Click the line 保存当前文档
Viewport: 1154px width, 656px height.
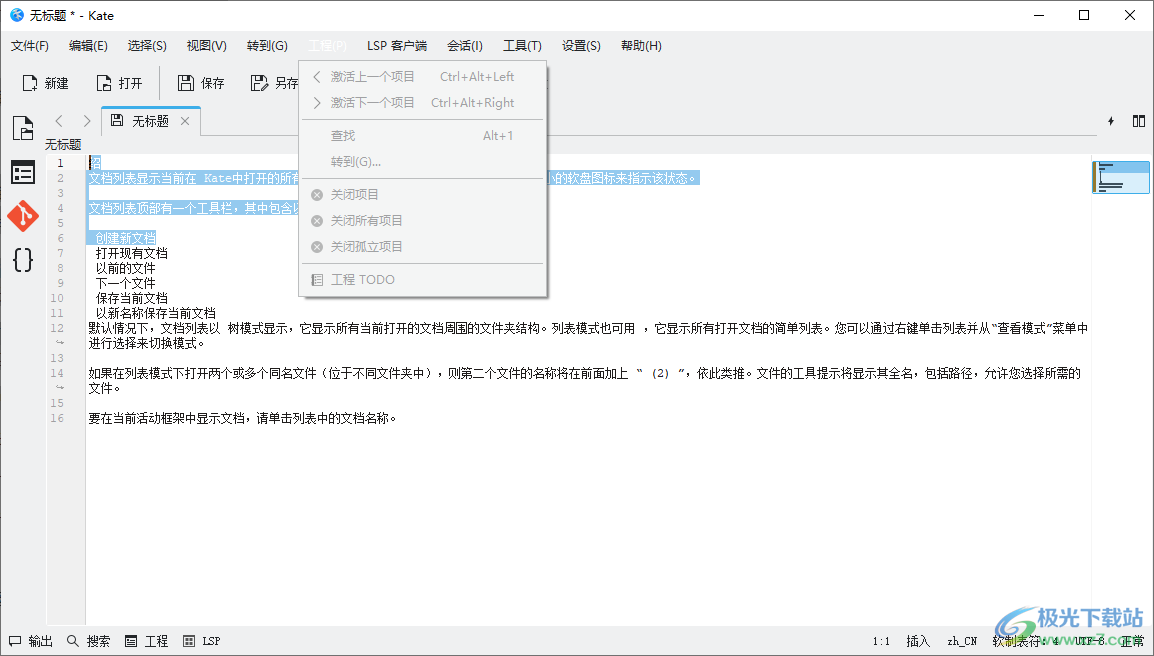[x=132, y=298]
